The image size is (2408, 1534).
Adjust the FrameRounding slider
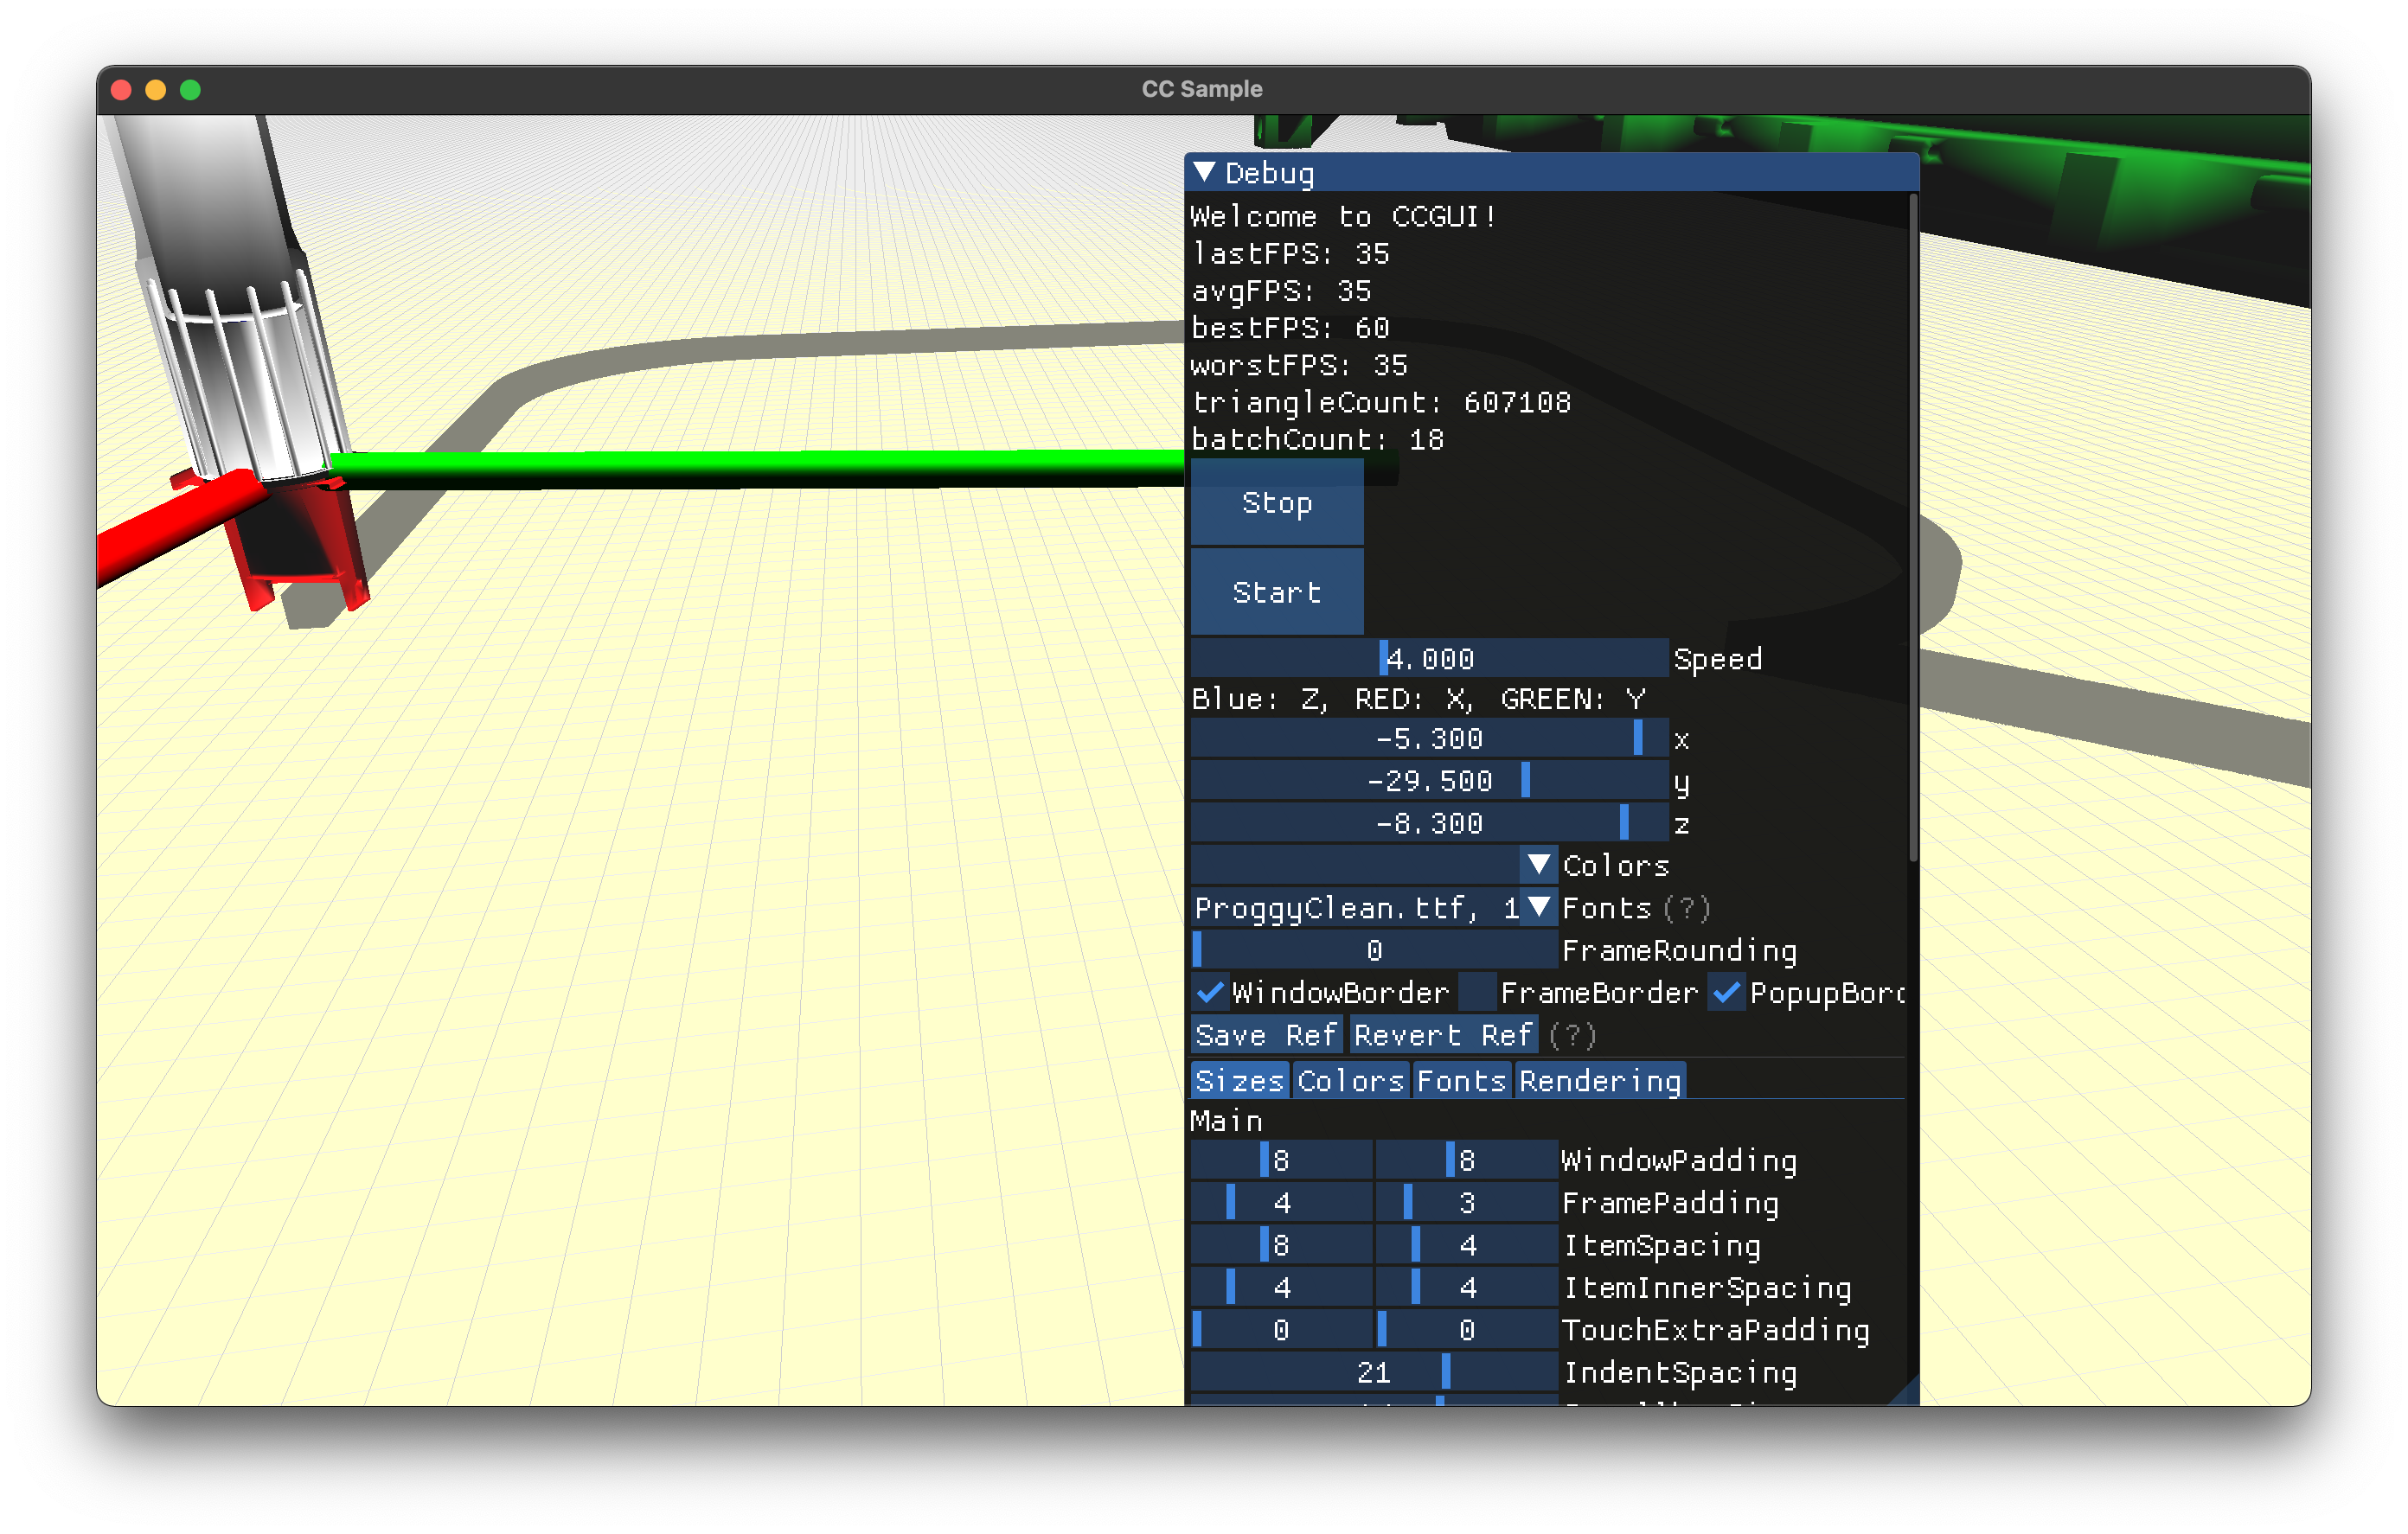tap(1373, 950)
